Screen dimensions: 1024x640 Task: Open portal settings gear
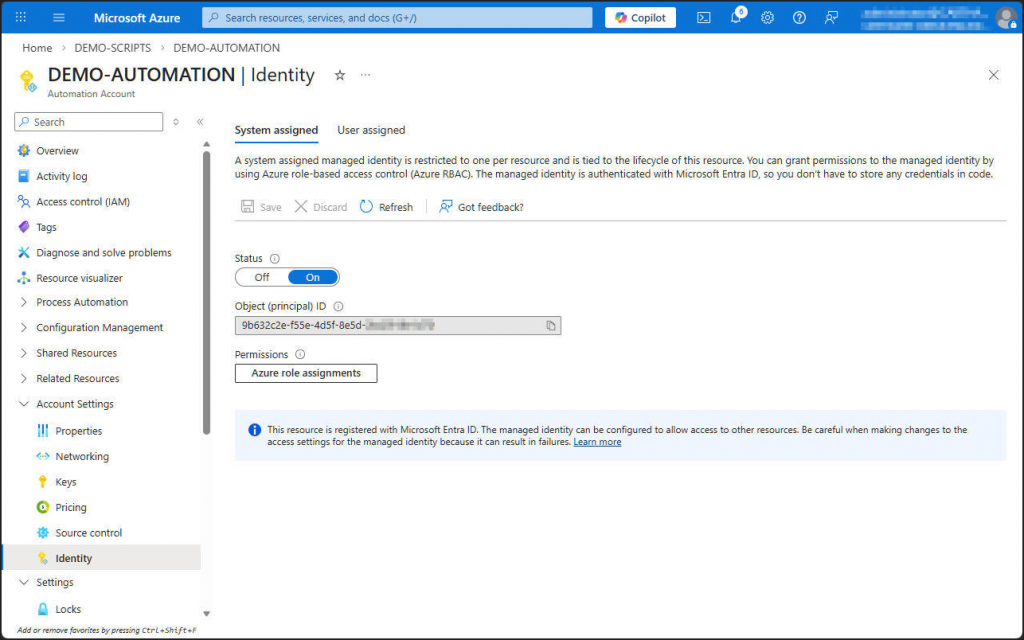[767, 17]
